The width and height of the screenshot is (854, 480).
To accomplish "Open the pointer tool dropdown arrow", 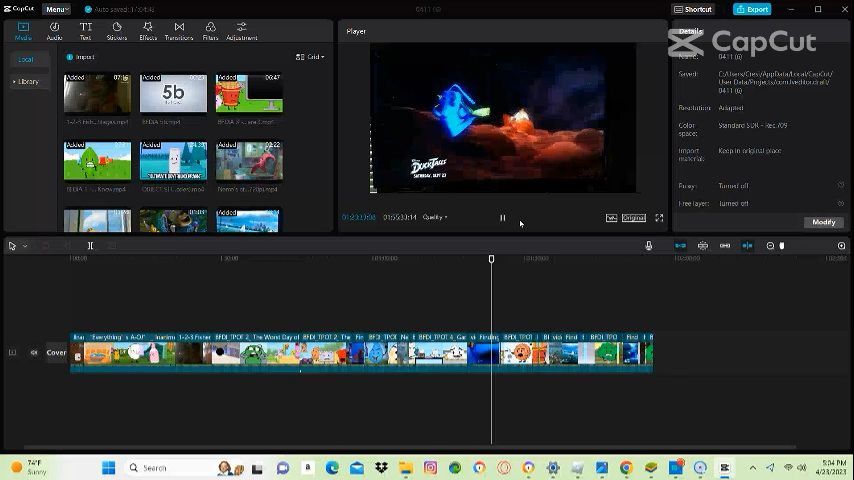I will coord(25,246).
